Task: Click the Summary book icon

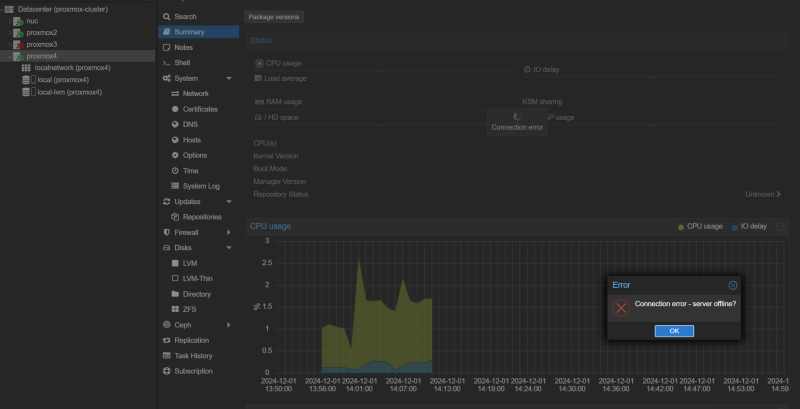Action: tap(166, 32)
